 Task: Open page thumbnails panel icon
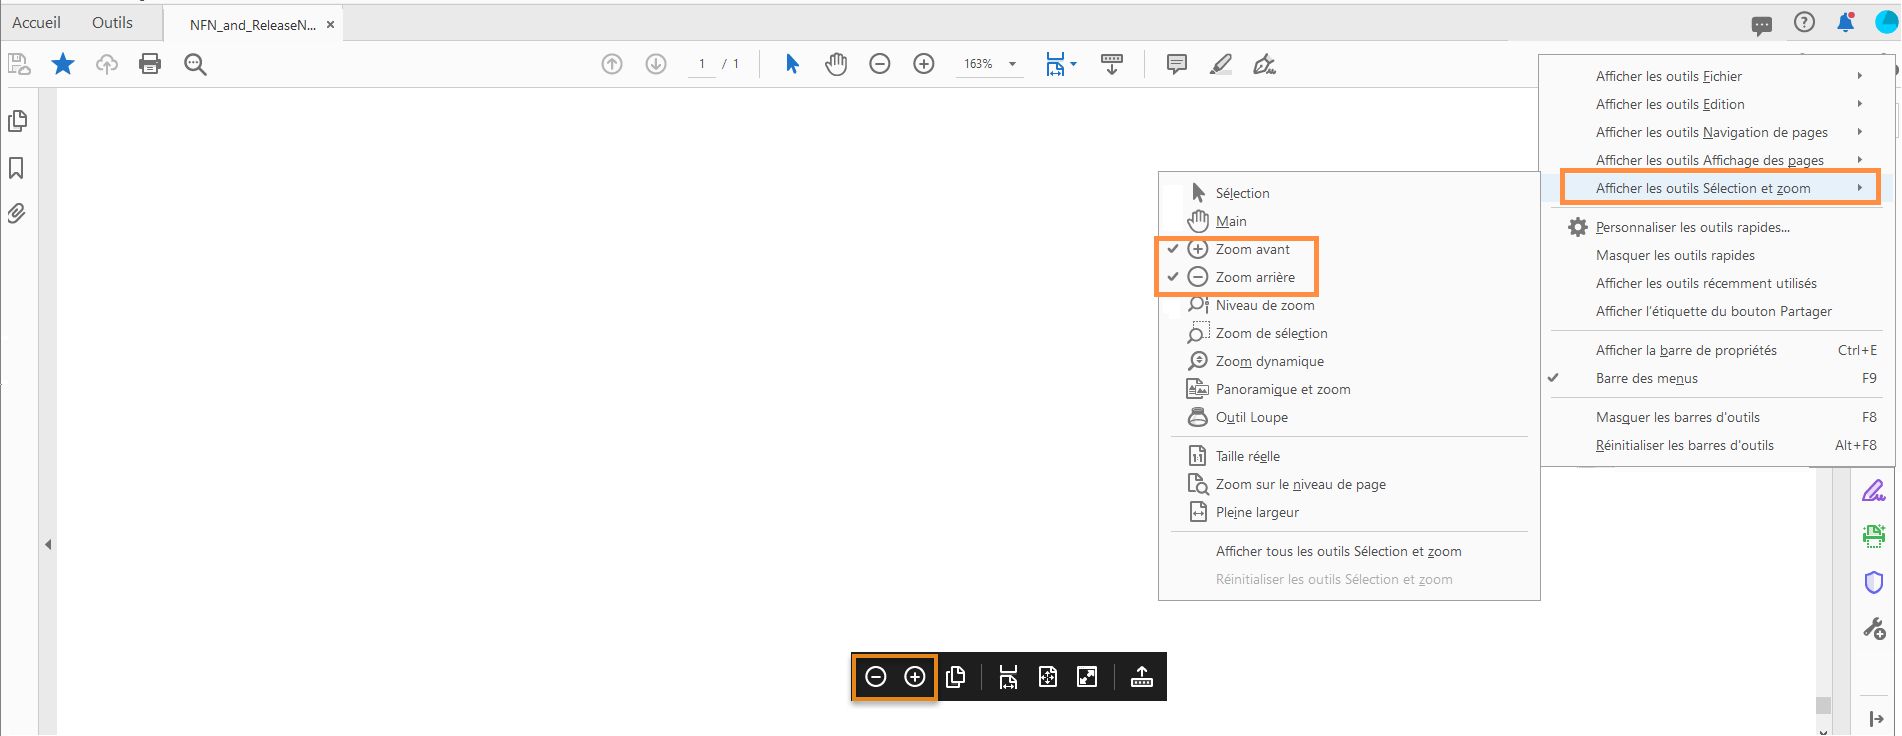(17, 121)
